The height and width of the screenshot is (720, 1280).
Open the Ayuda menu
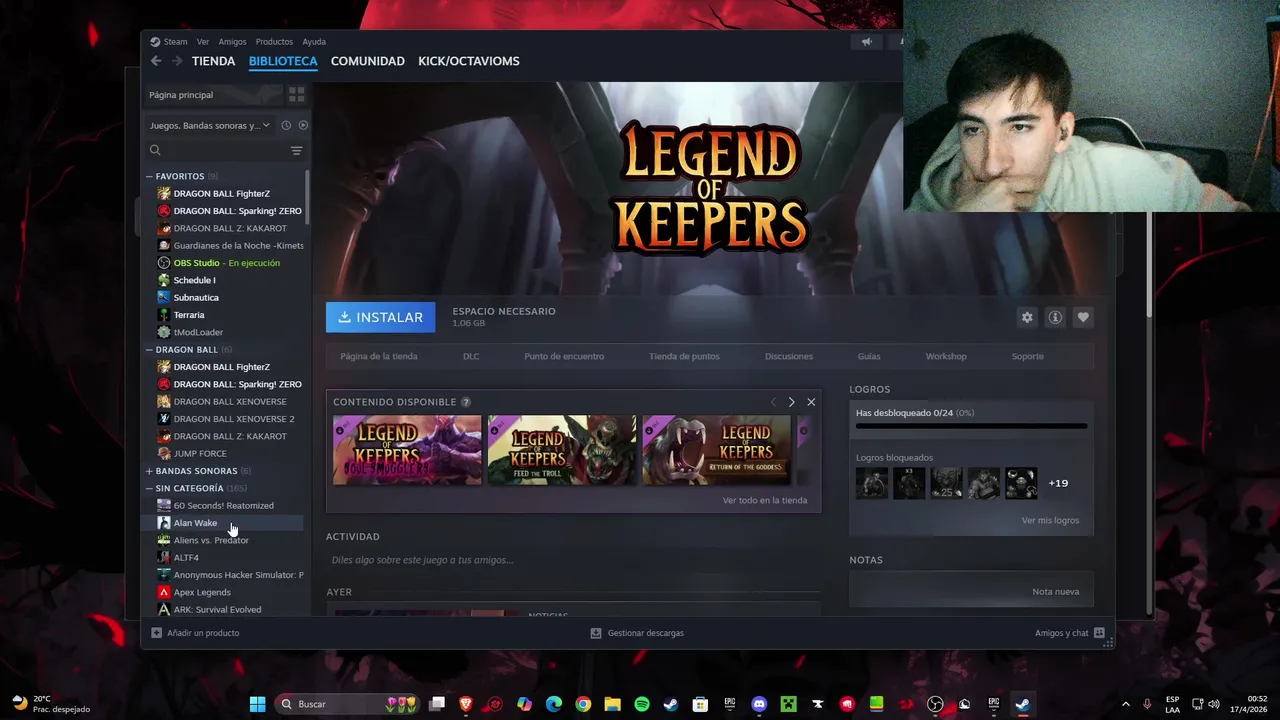click(x=314, y=42)
